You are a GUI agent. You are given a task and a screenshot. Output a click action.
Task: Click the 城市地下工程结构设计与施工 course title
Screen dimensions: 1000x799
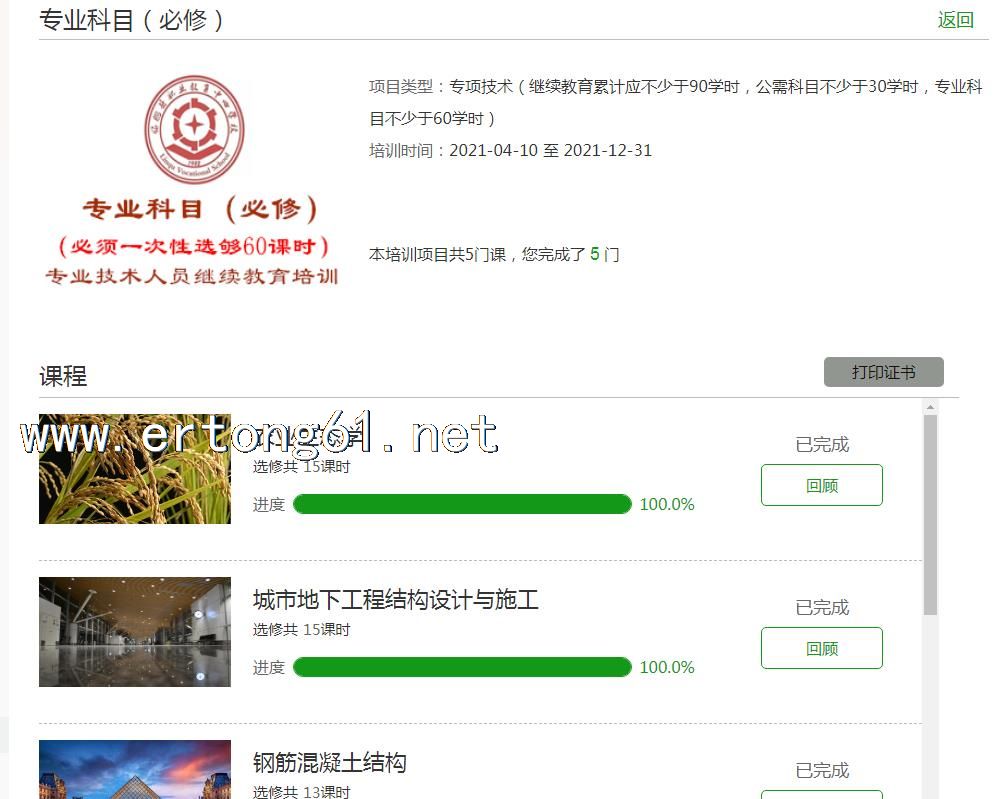395,599
